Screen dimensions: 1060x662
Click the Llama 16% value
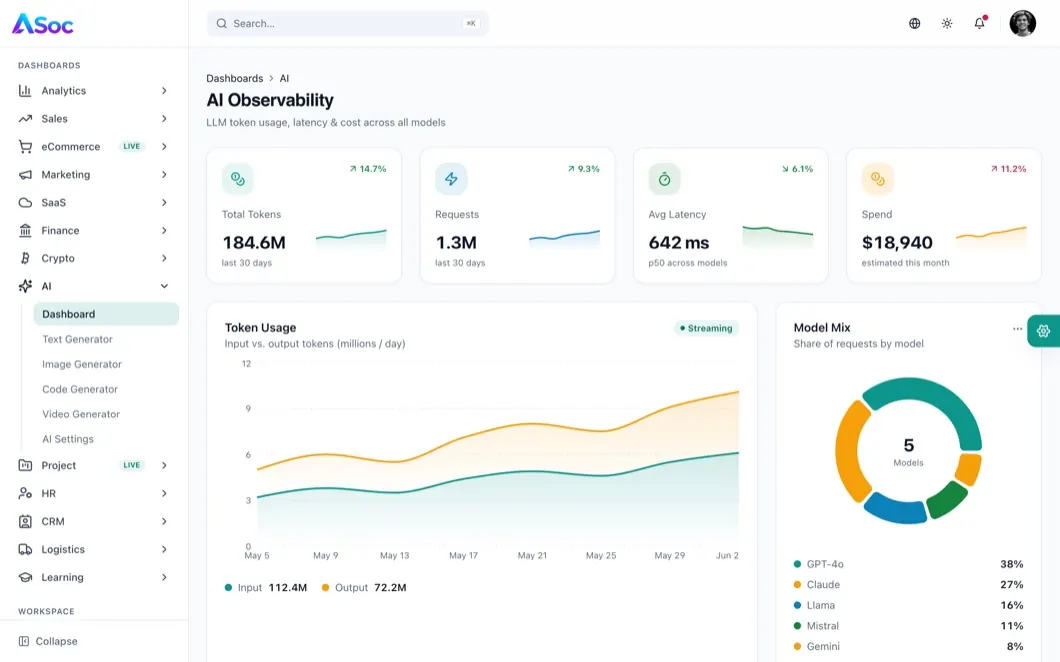click(1012, 605)
